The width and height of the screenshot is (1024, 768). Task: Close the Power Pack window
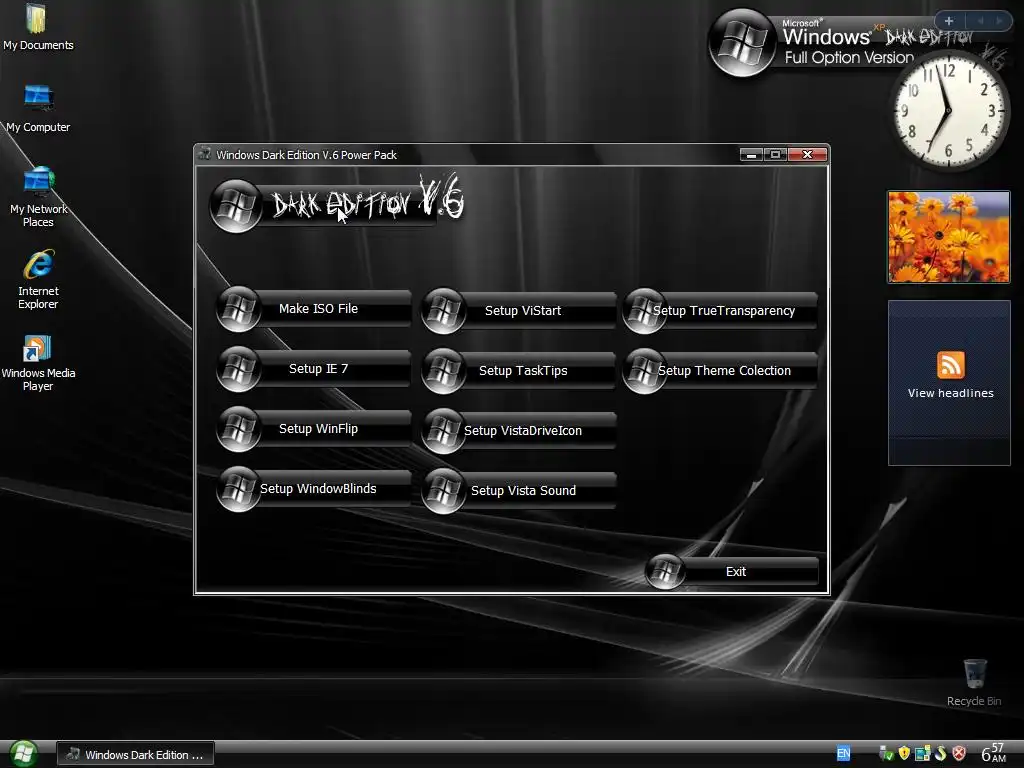point(807,155)
